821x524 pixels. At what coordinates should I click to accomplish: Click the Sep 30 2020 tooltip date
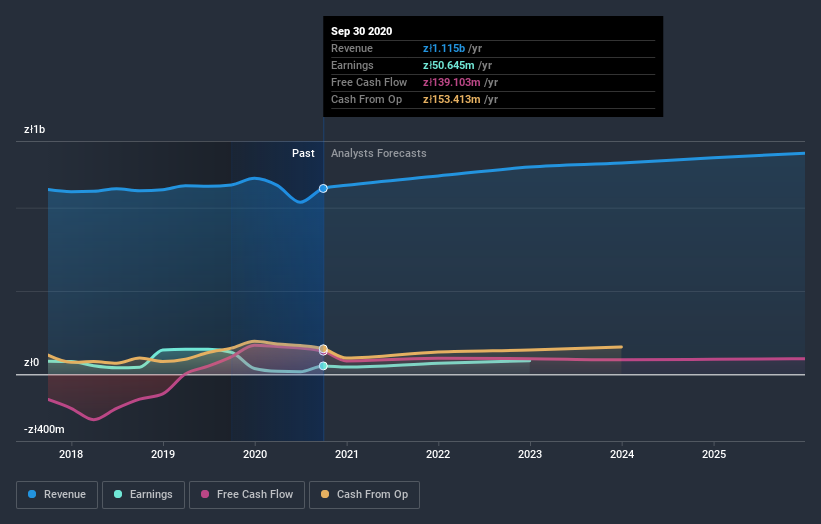click(x=361, y=31)
